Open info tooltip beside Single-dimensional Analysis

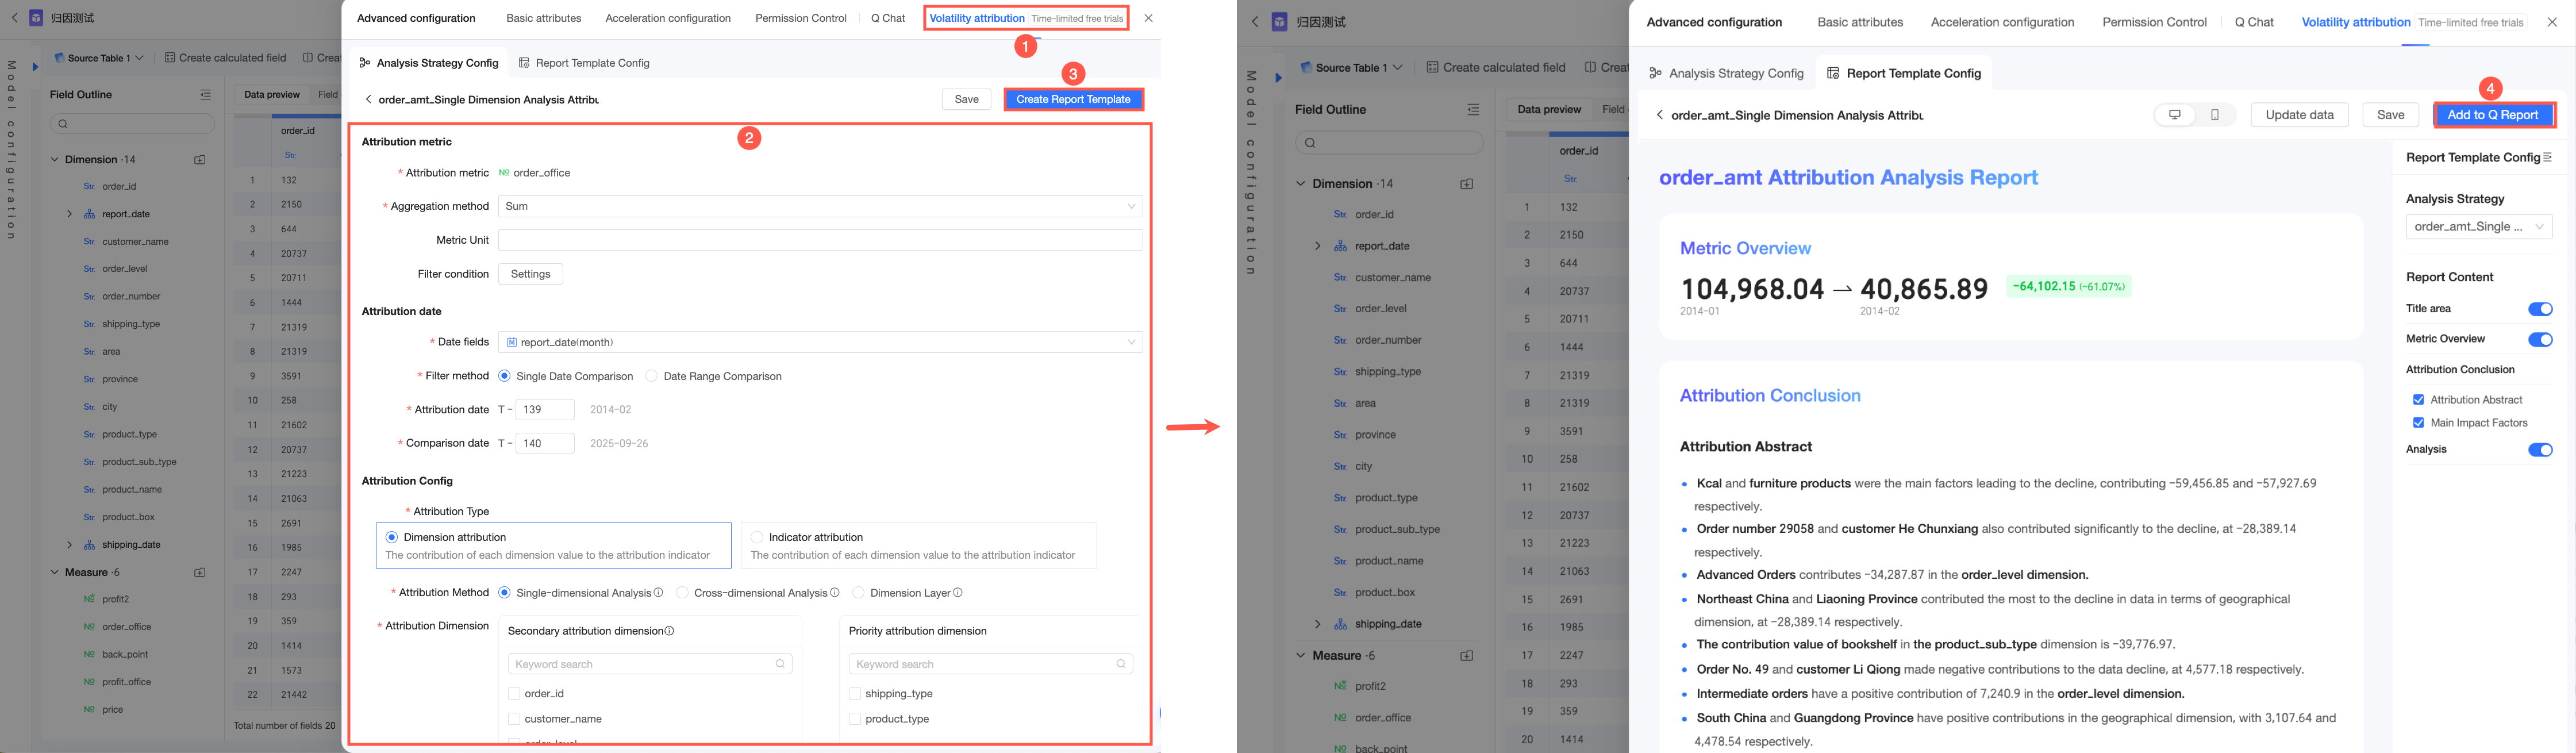tap(658, 593)
